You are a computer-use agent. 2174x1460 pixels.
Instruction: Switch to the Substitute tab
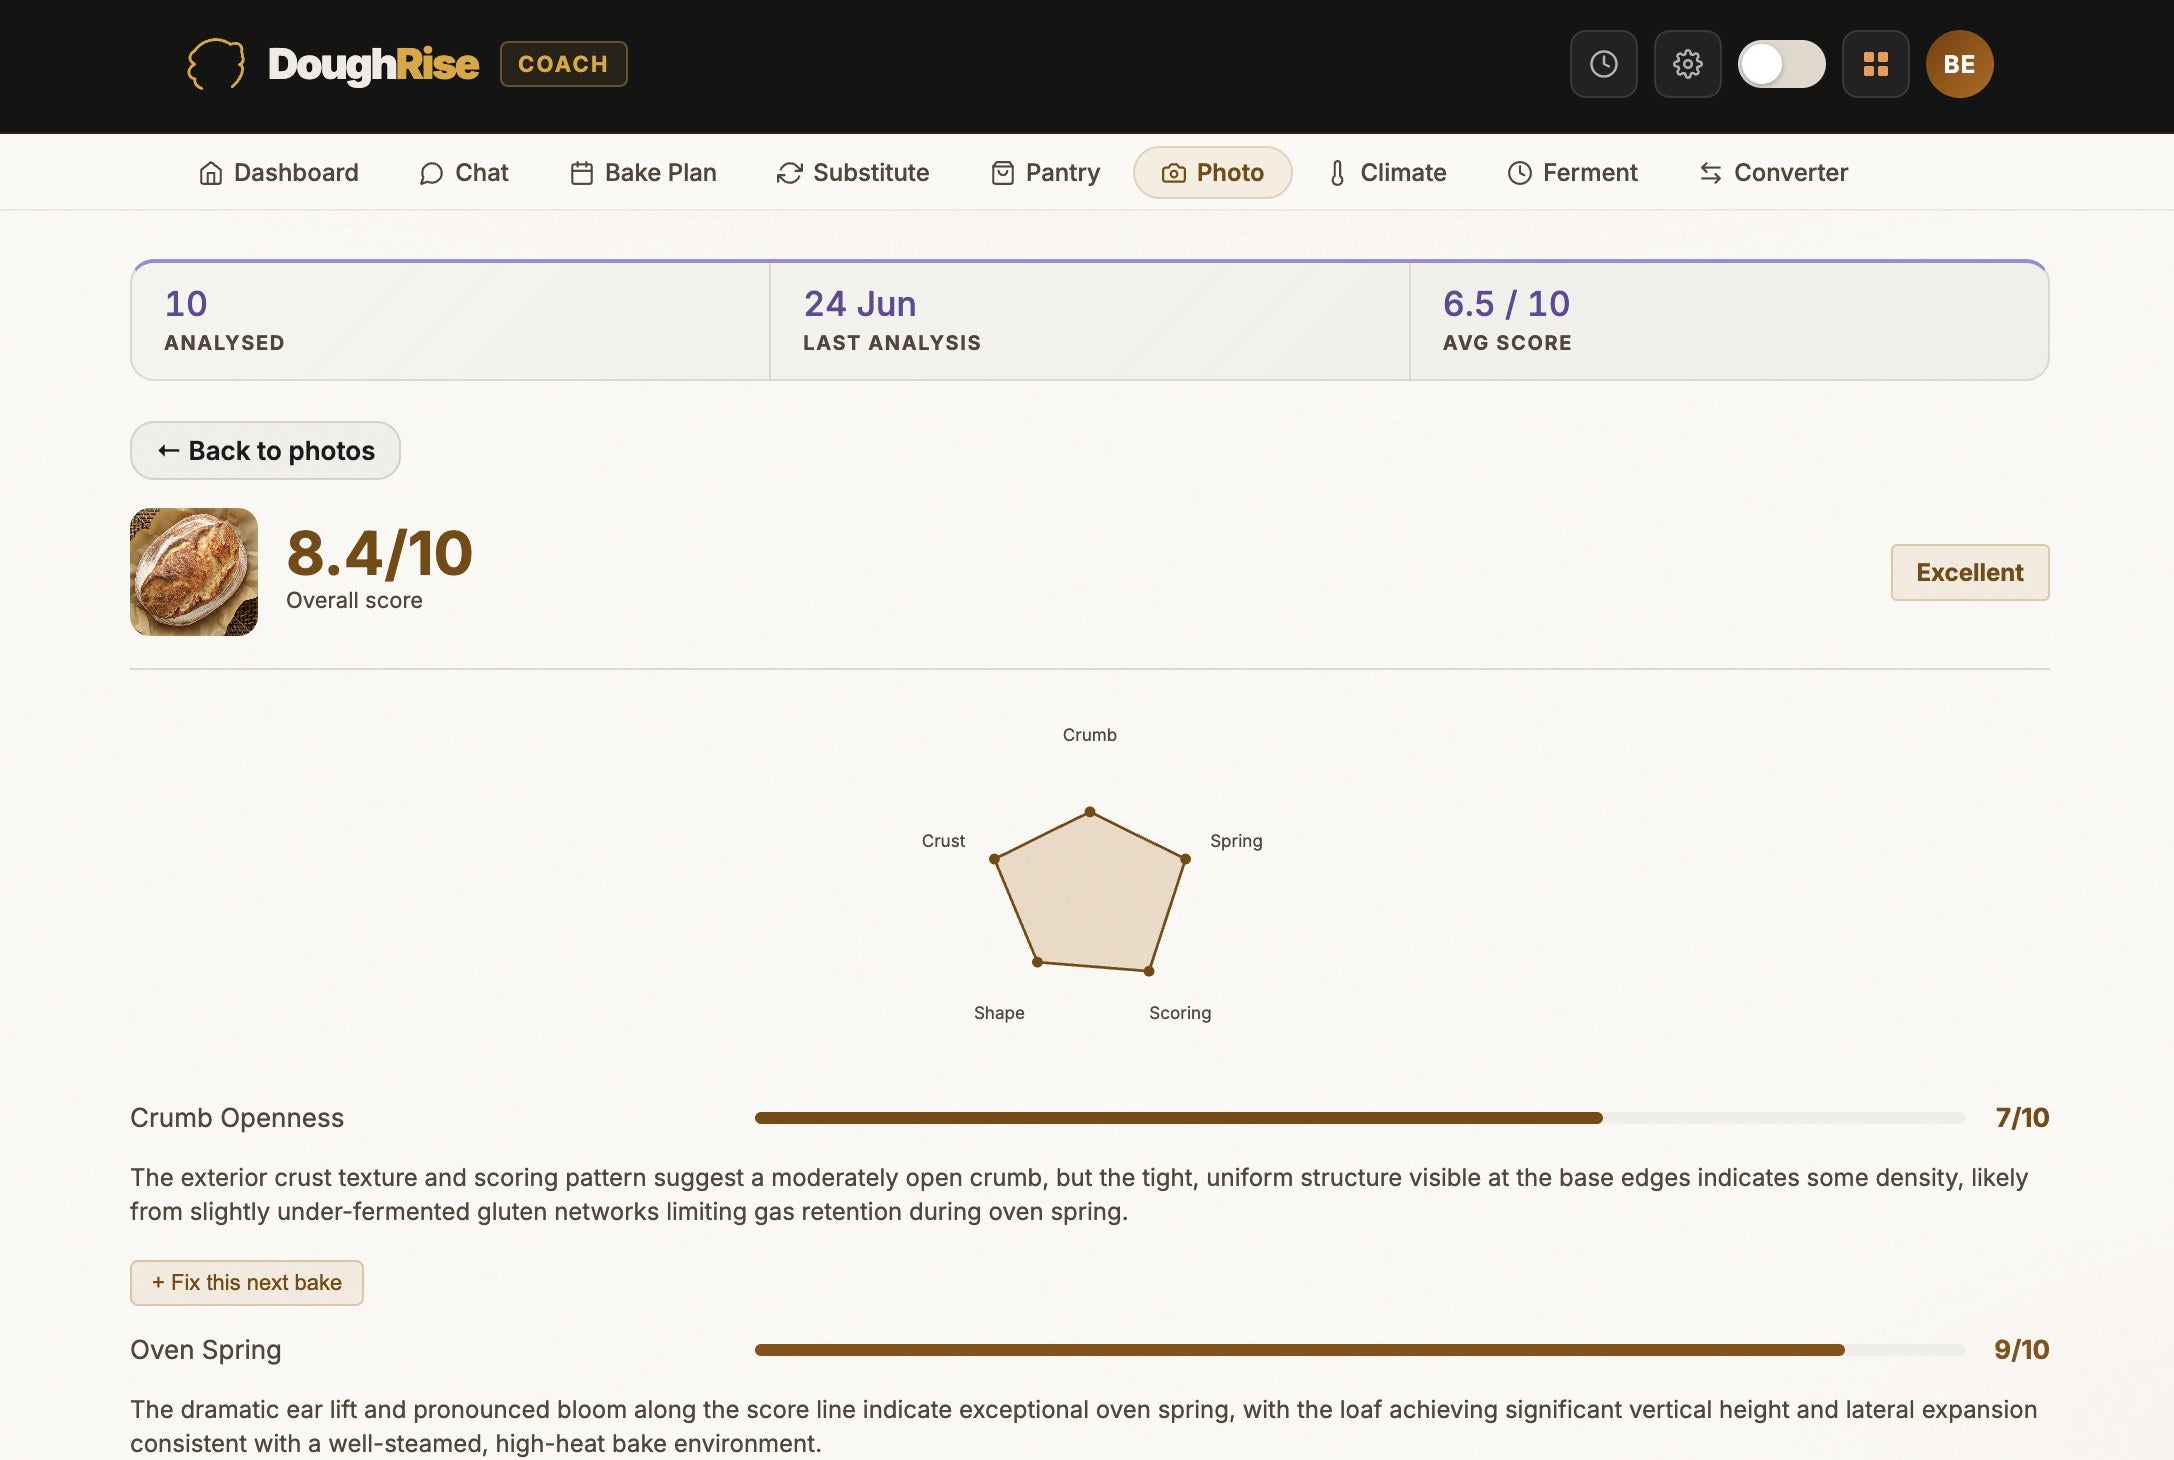853,173
